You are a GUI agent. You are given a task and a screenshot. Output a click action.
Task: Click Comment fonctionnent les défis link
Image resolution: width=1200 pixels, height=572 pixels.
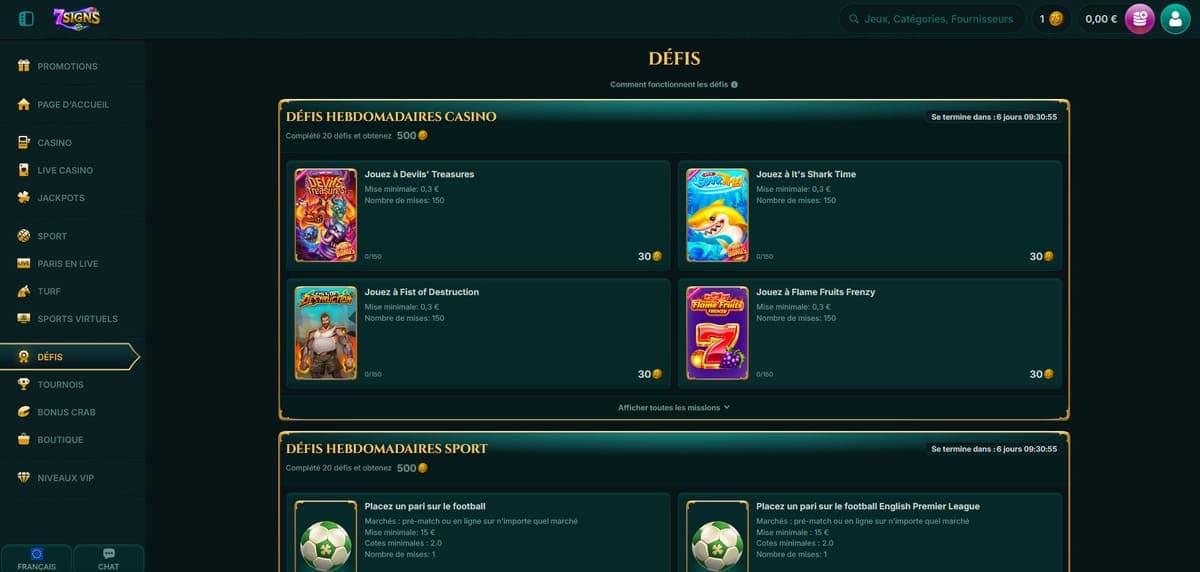[x=669, y=85]
